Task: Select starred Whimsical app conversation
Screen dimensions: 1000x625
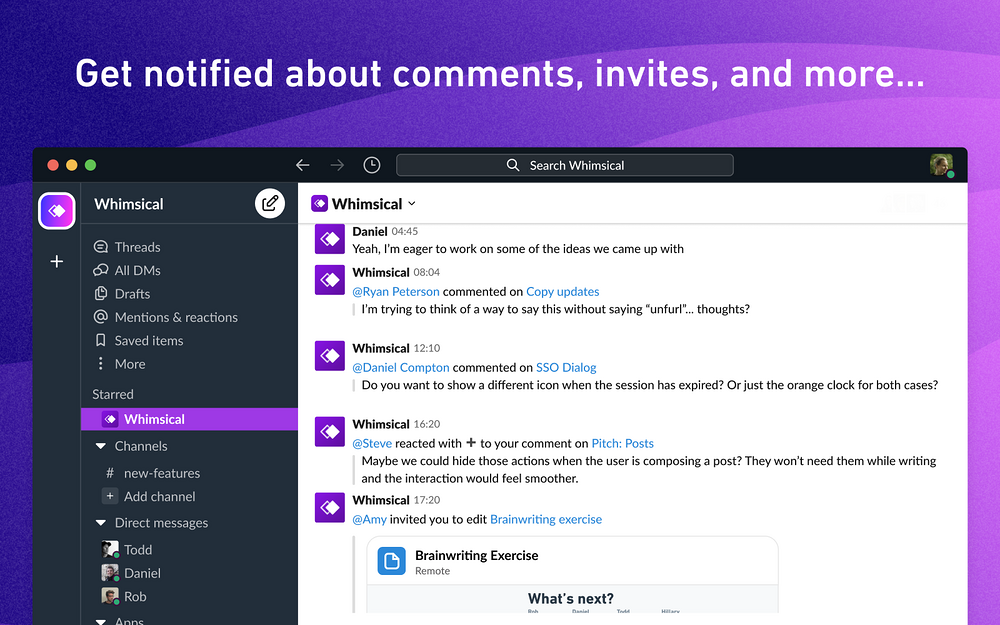Action: [x=189, y=419]
